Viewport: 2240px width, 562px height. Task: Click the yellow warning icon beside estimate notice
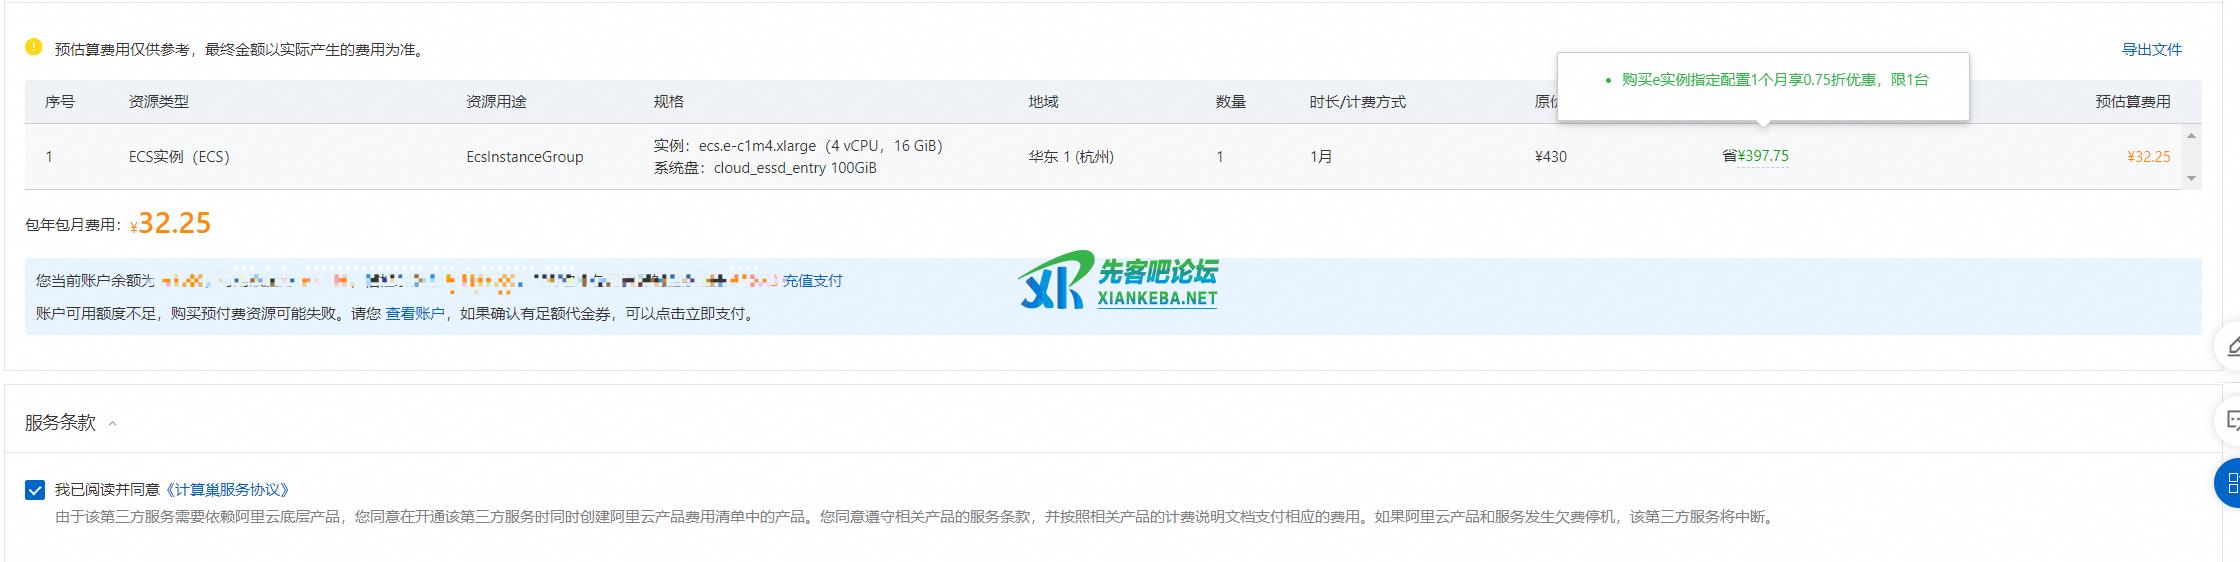point(34,47)
